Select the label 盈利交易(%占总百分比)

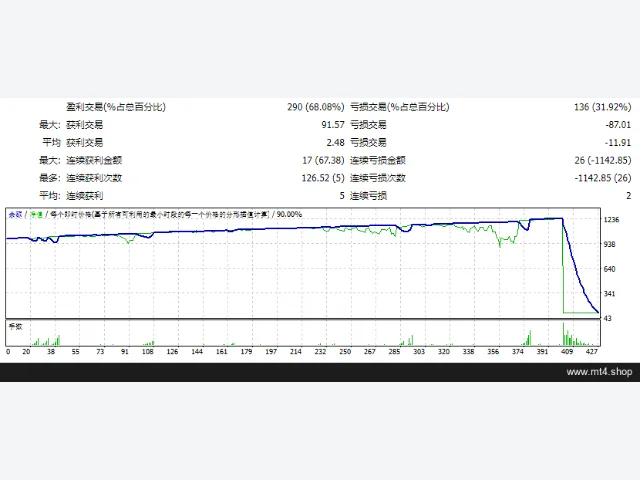point(116,107)
